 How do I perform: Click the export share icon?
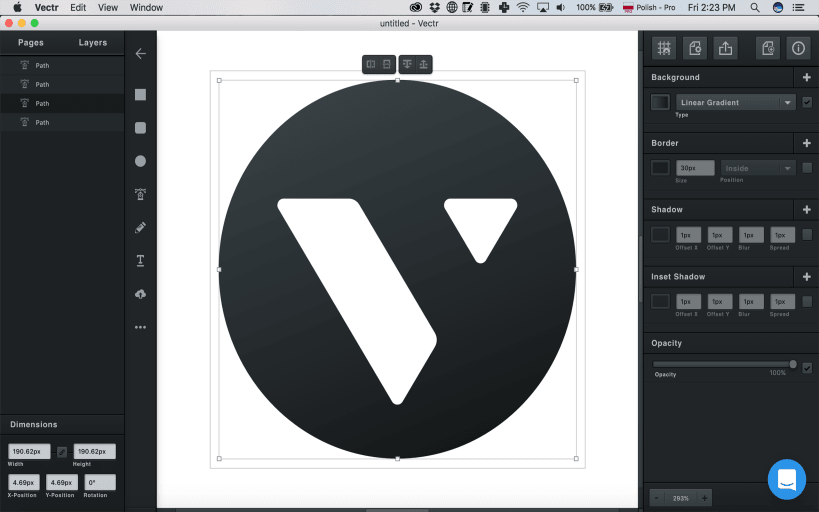tap(726, 48)
